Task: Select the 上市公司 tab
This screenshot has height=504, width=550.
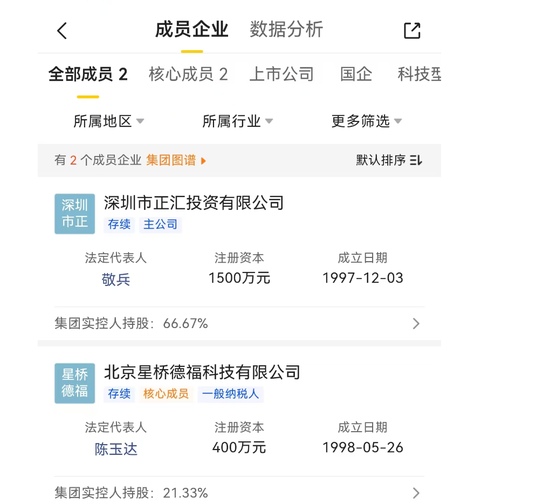Action: click(282, 74)
